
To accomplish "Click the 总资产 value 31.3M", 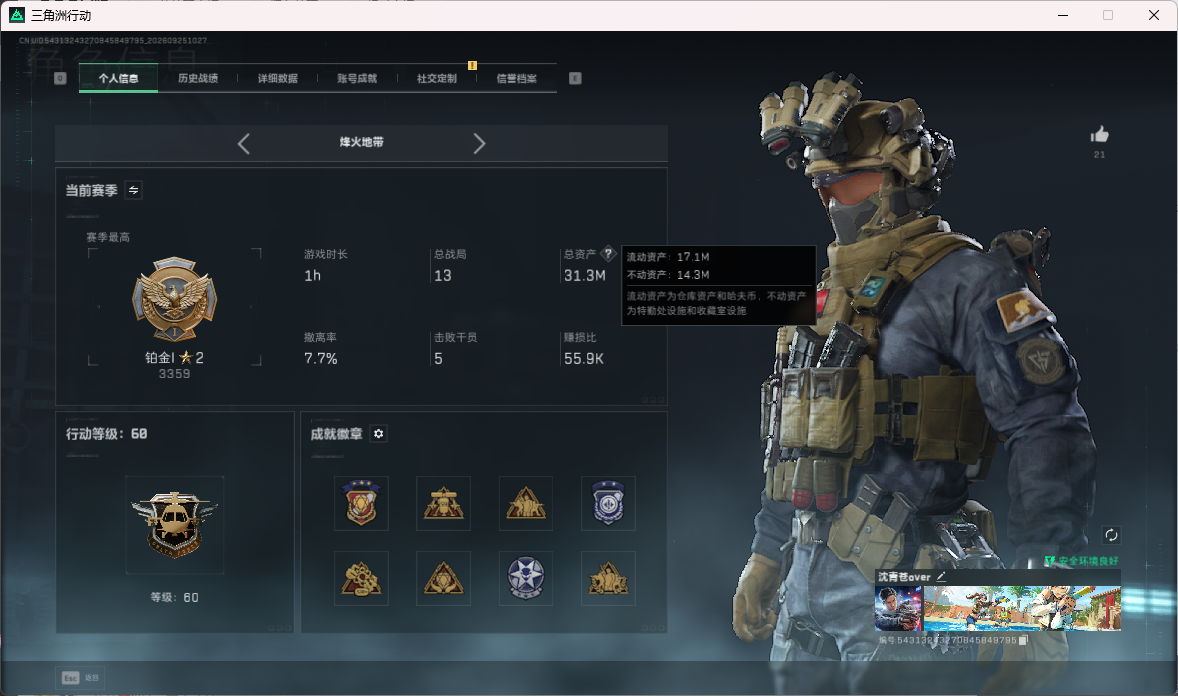I will (x=584, y=276).
